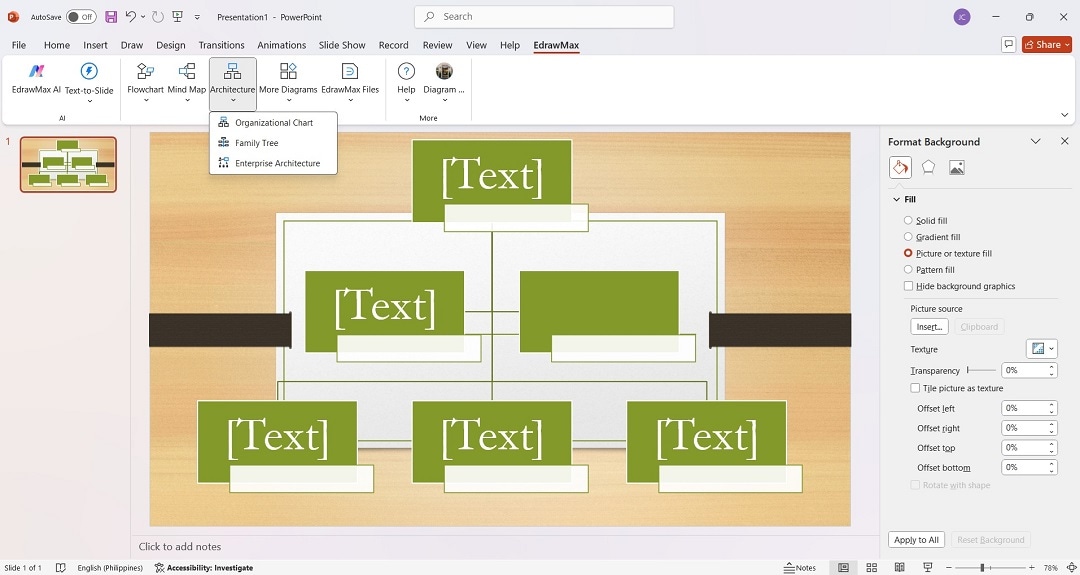Click the Offset right value field
This screenshot has width=1080, height=575.
coord(1025,428)
